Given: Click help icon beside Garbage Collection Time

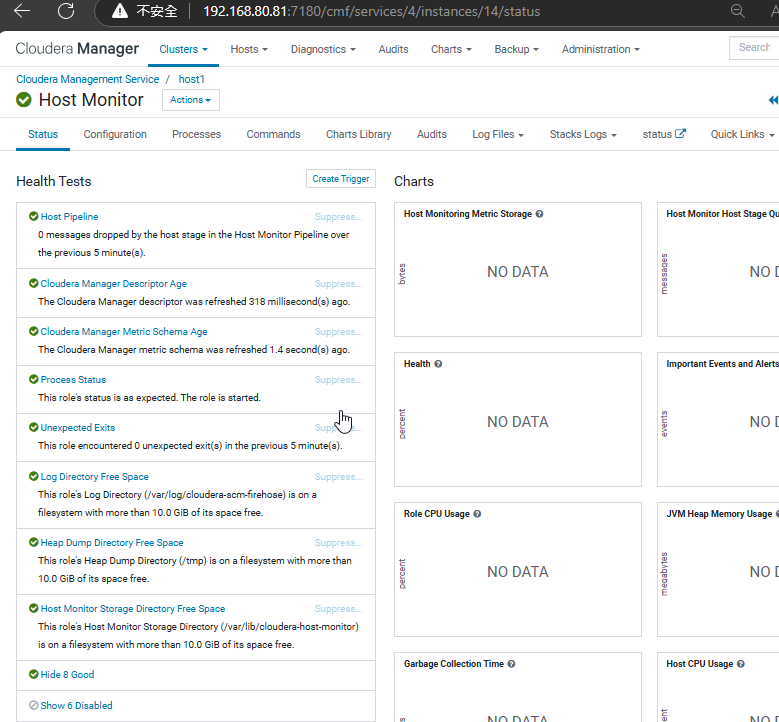Looking at the screenshot, I should pyautogui.click(x=512, y=664).
